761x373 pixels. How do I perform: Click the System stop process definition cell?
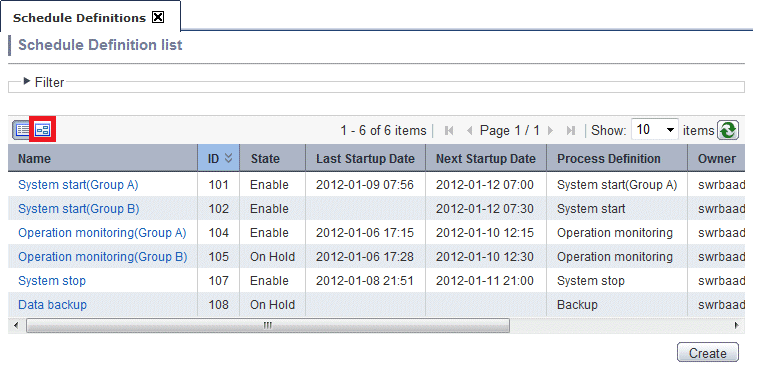[x=591, y=280]
